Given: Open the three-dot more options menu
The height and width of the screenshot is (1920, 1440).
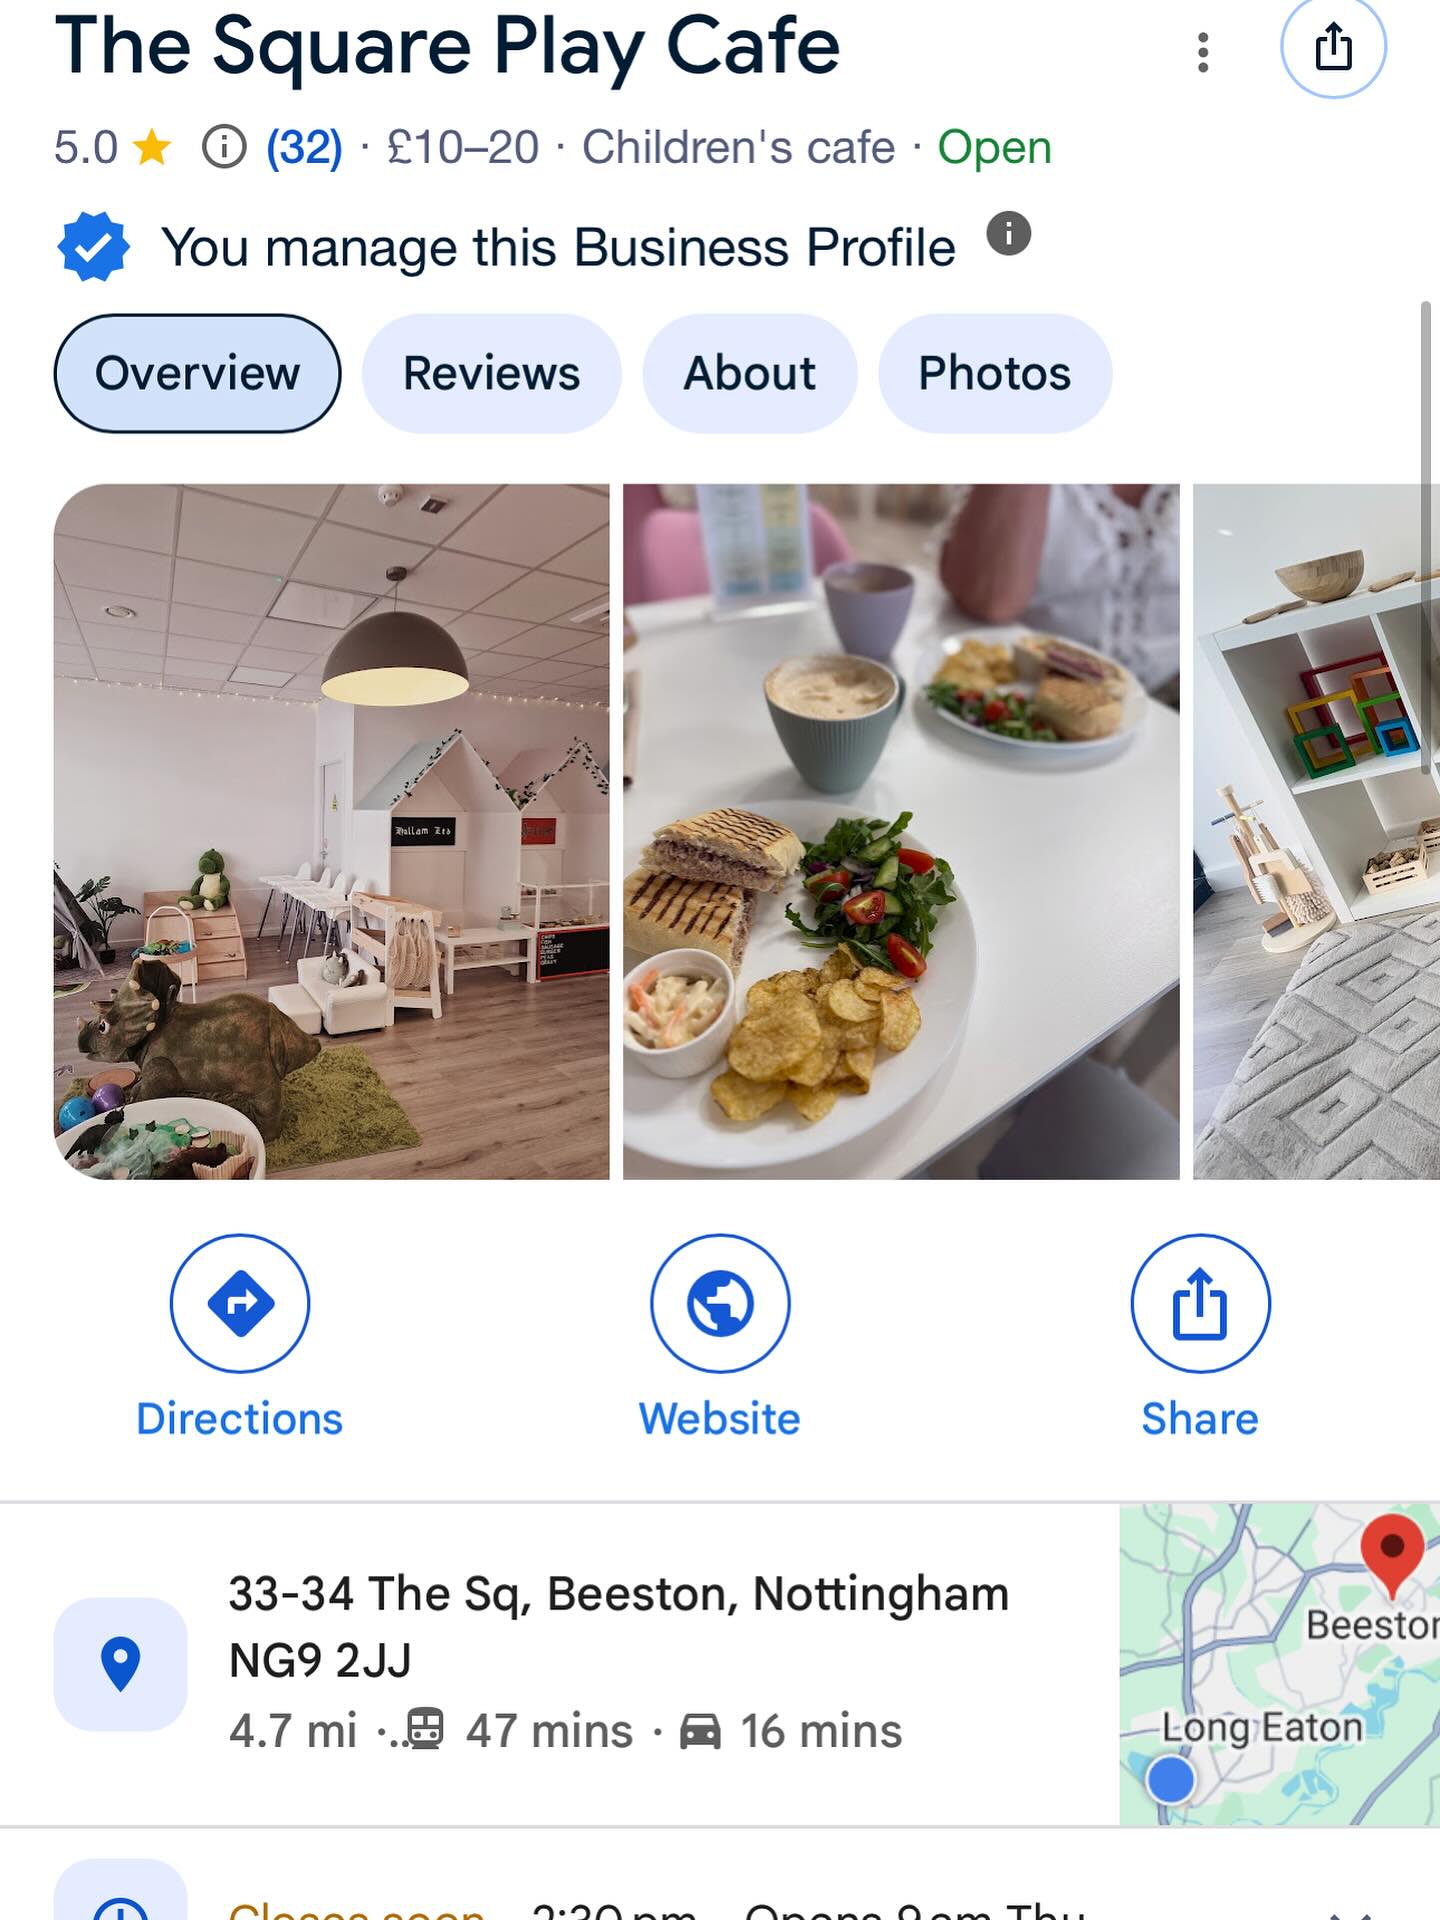Looking at the screenshot, I should click(1203, 52).
